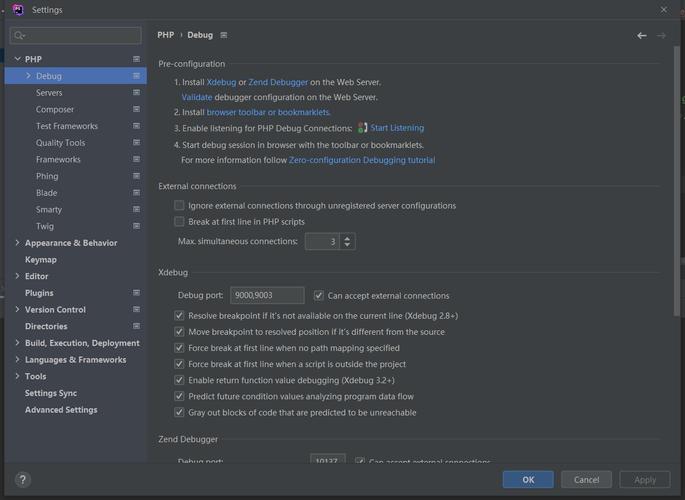The height and width of the screenshot is (500, 685).
Task: Collapse the PHP settings tree node
Action: coord(17,59)
